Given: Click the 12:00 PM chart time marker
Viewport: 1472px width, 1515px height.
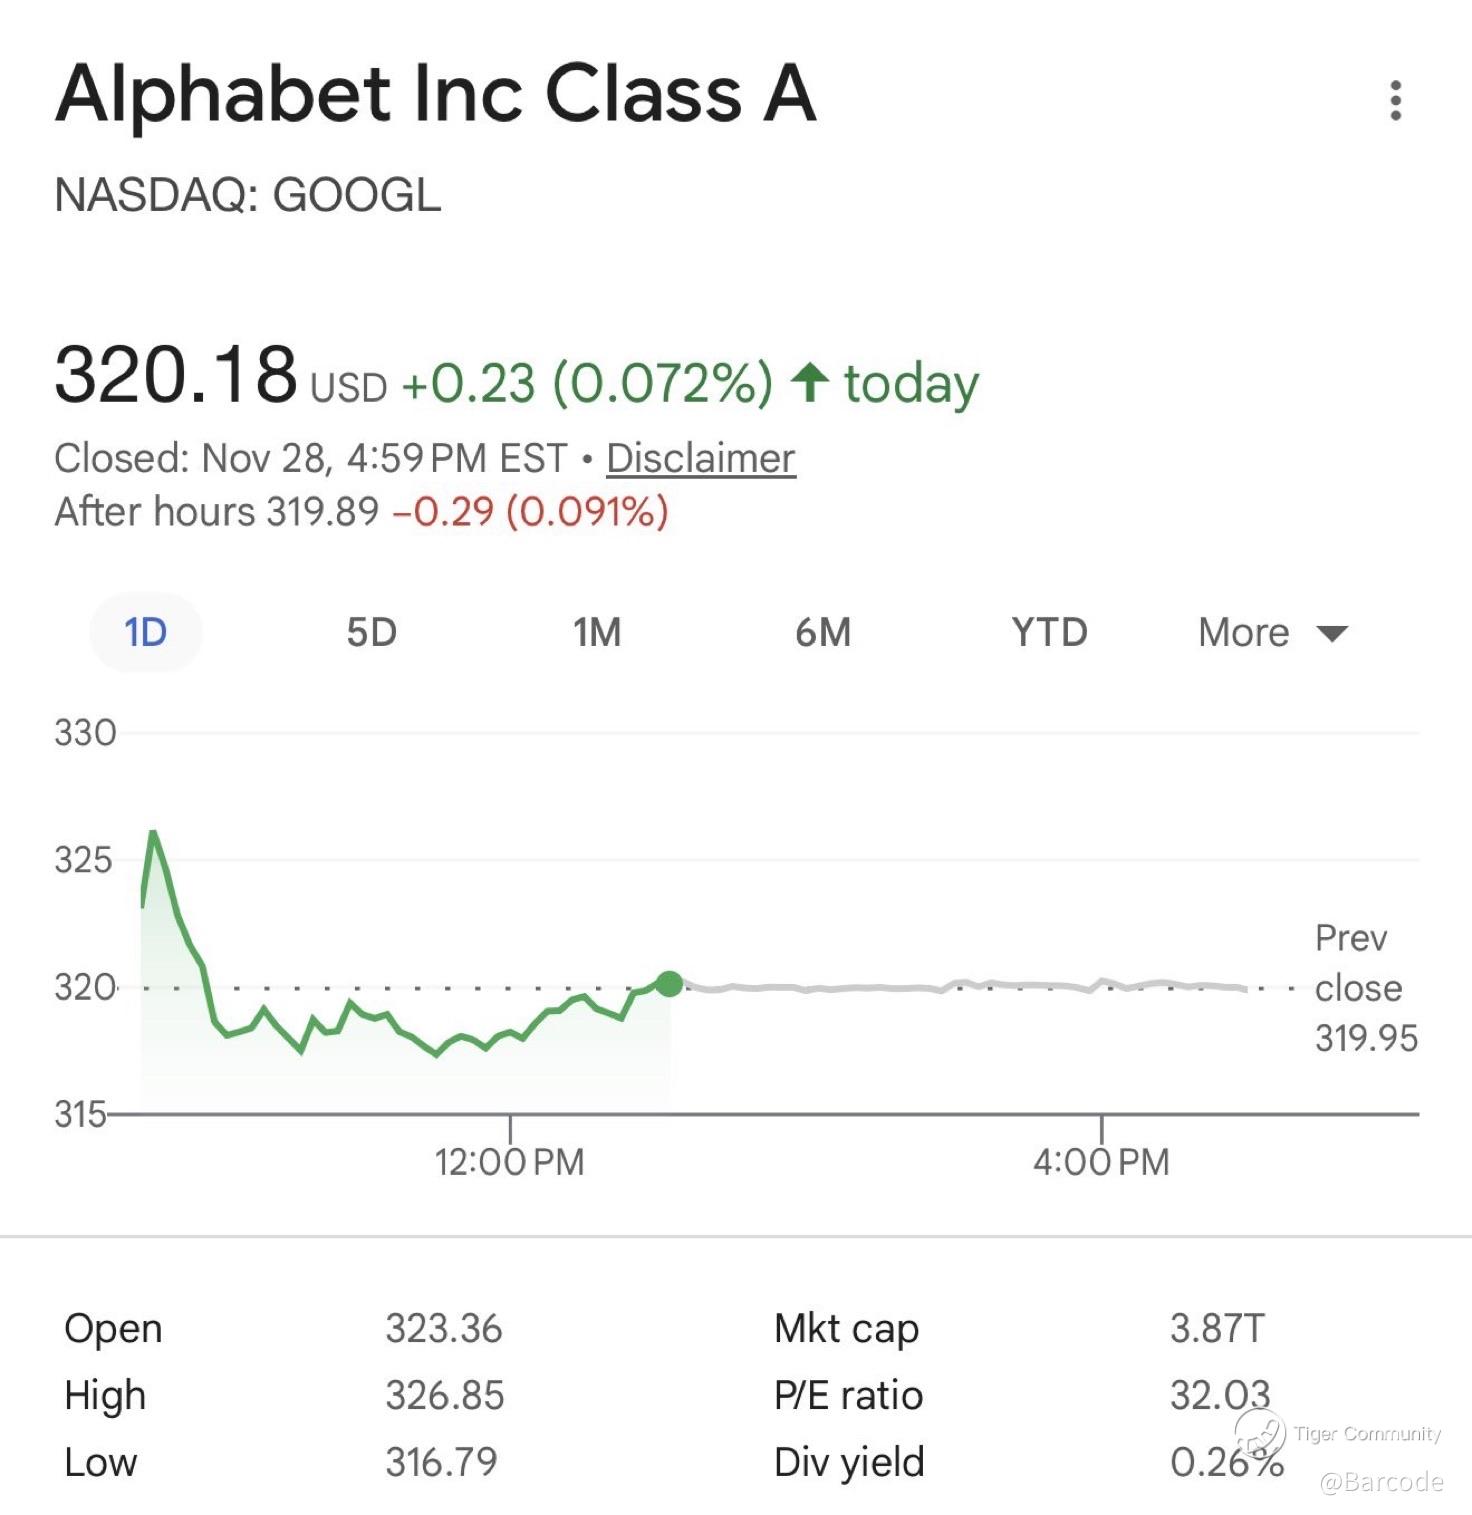Looking at the screenshot, I should coord(509,1161).
